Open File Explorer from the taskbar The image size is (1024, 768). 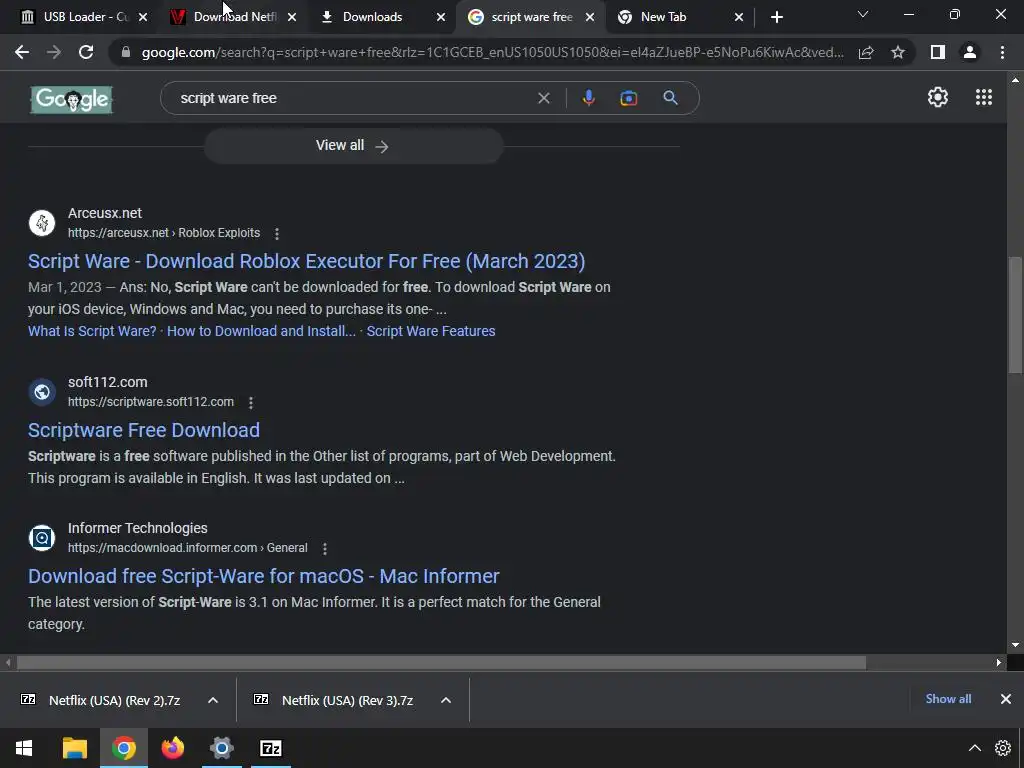tap(74, 748)
